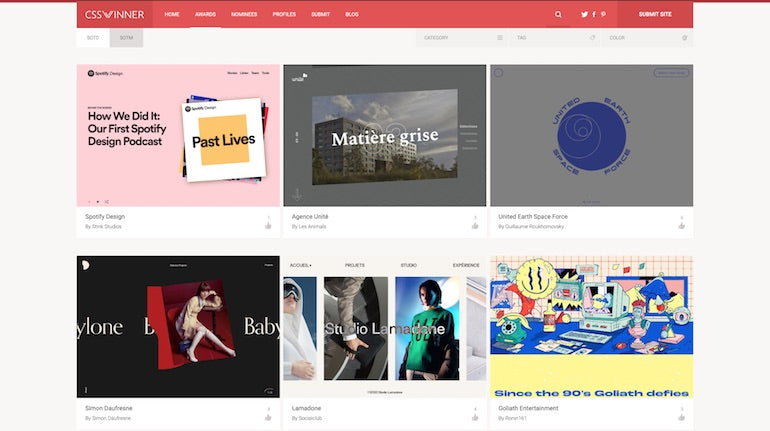This screenshot has height=431, width=770.
Task: Click the search magnifier icon
Action: pos(558,15)
